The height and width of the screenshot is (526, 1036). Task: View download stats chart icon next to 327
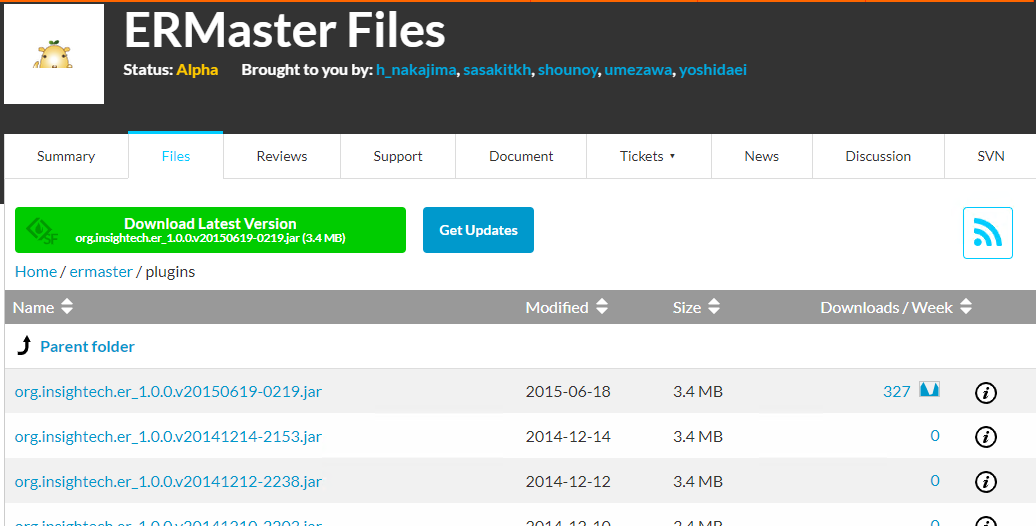[x=929, y=390]
